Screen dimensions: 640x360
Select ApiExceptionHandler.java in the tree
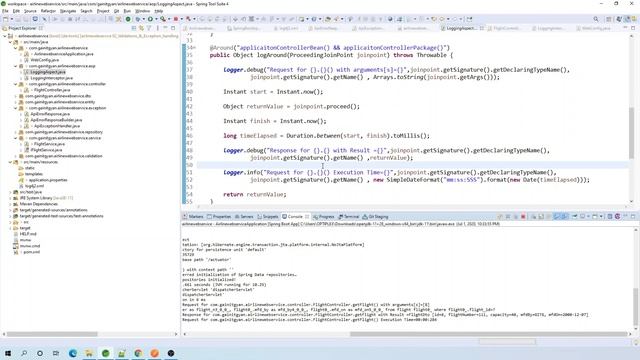tap(57, 126)
